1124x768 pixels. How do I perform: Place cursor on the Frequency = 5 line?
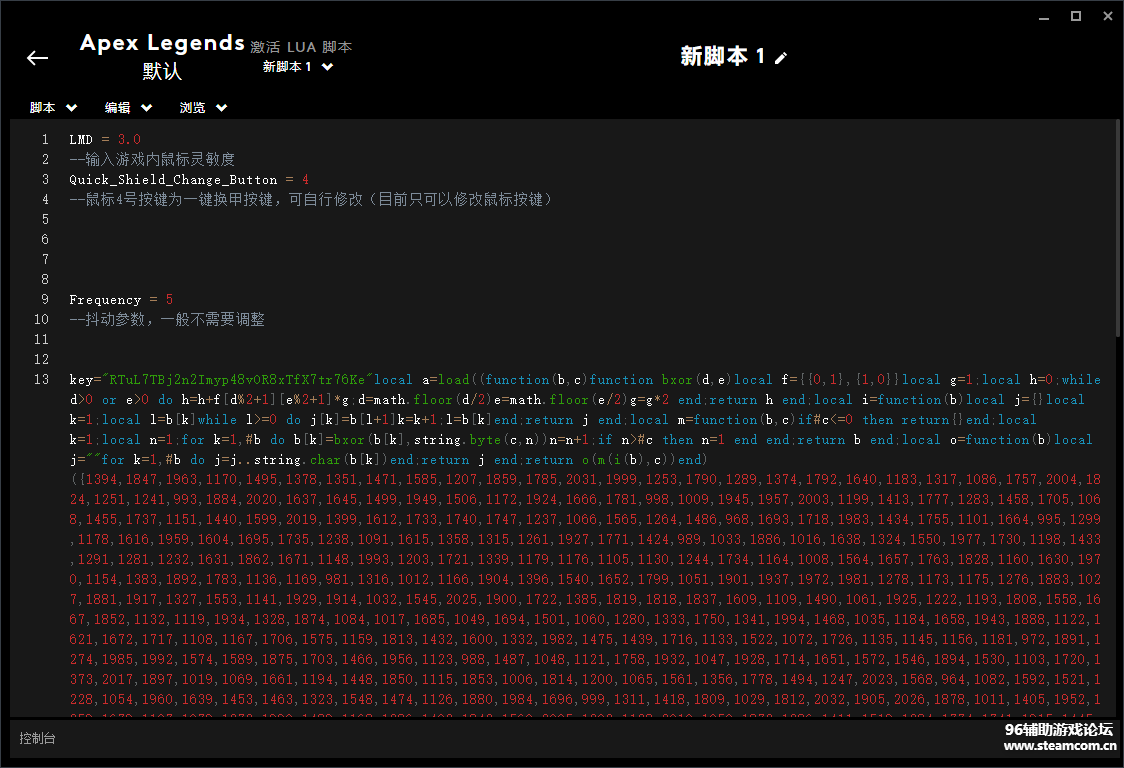point(121,299)
